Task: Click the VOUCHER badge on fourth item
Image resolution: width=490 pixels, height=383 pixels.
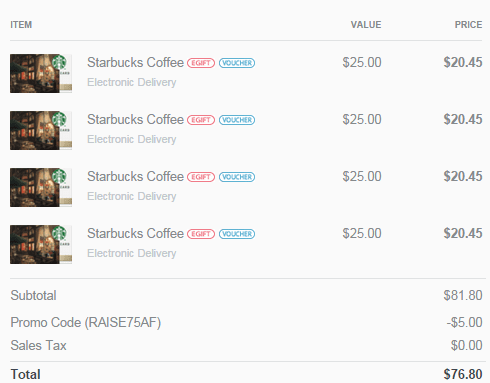Action: point(237,234)
